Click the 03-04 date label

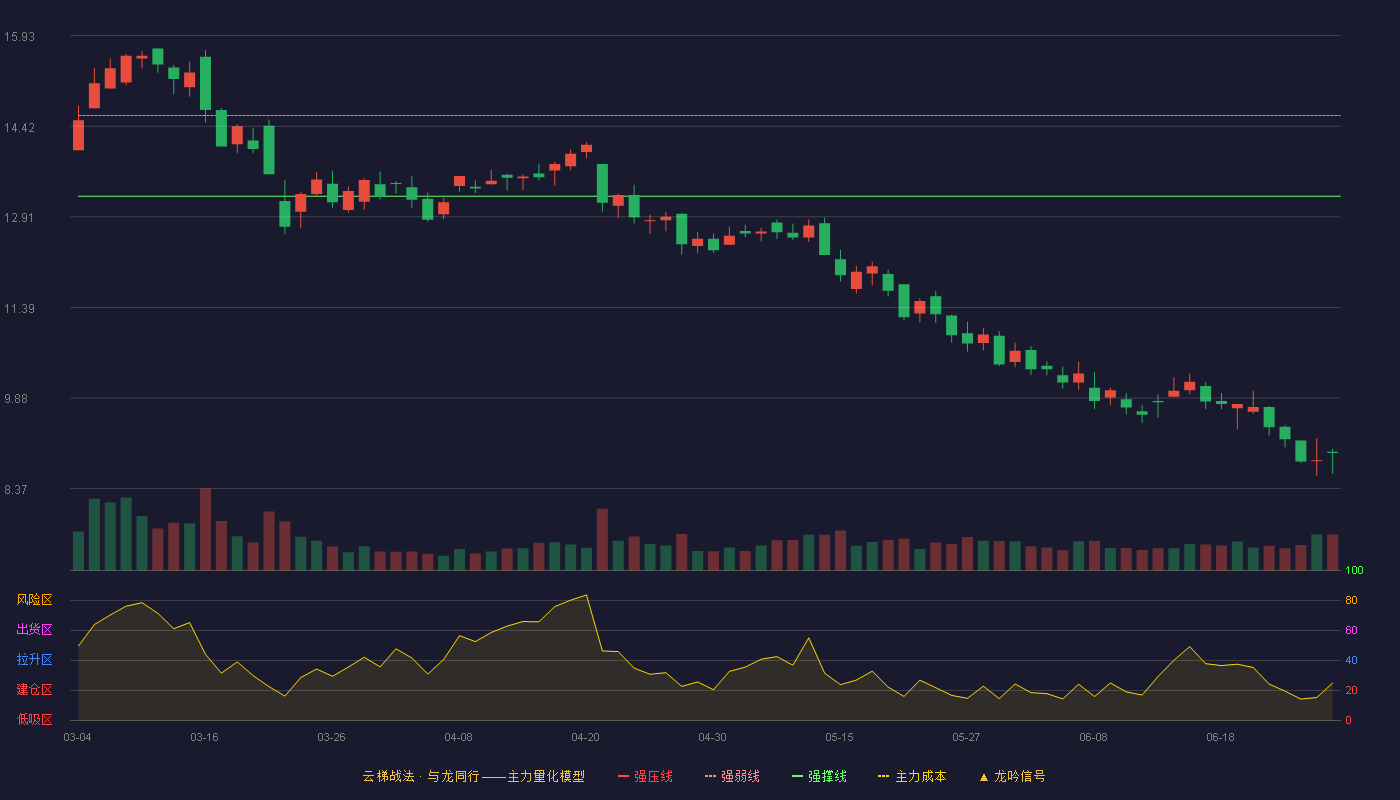click(77, 737)
